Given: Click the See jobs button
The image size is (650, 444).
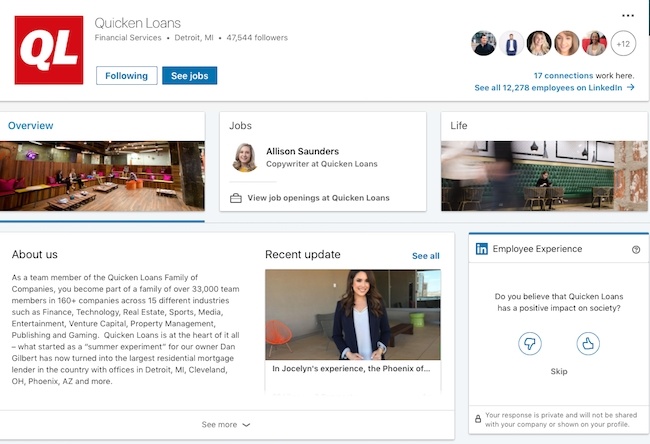Looking at the screenshot, I should point(189,75).
